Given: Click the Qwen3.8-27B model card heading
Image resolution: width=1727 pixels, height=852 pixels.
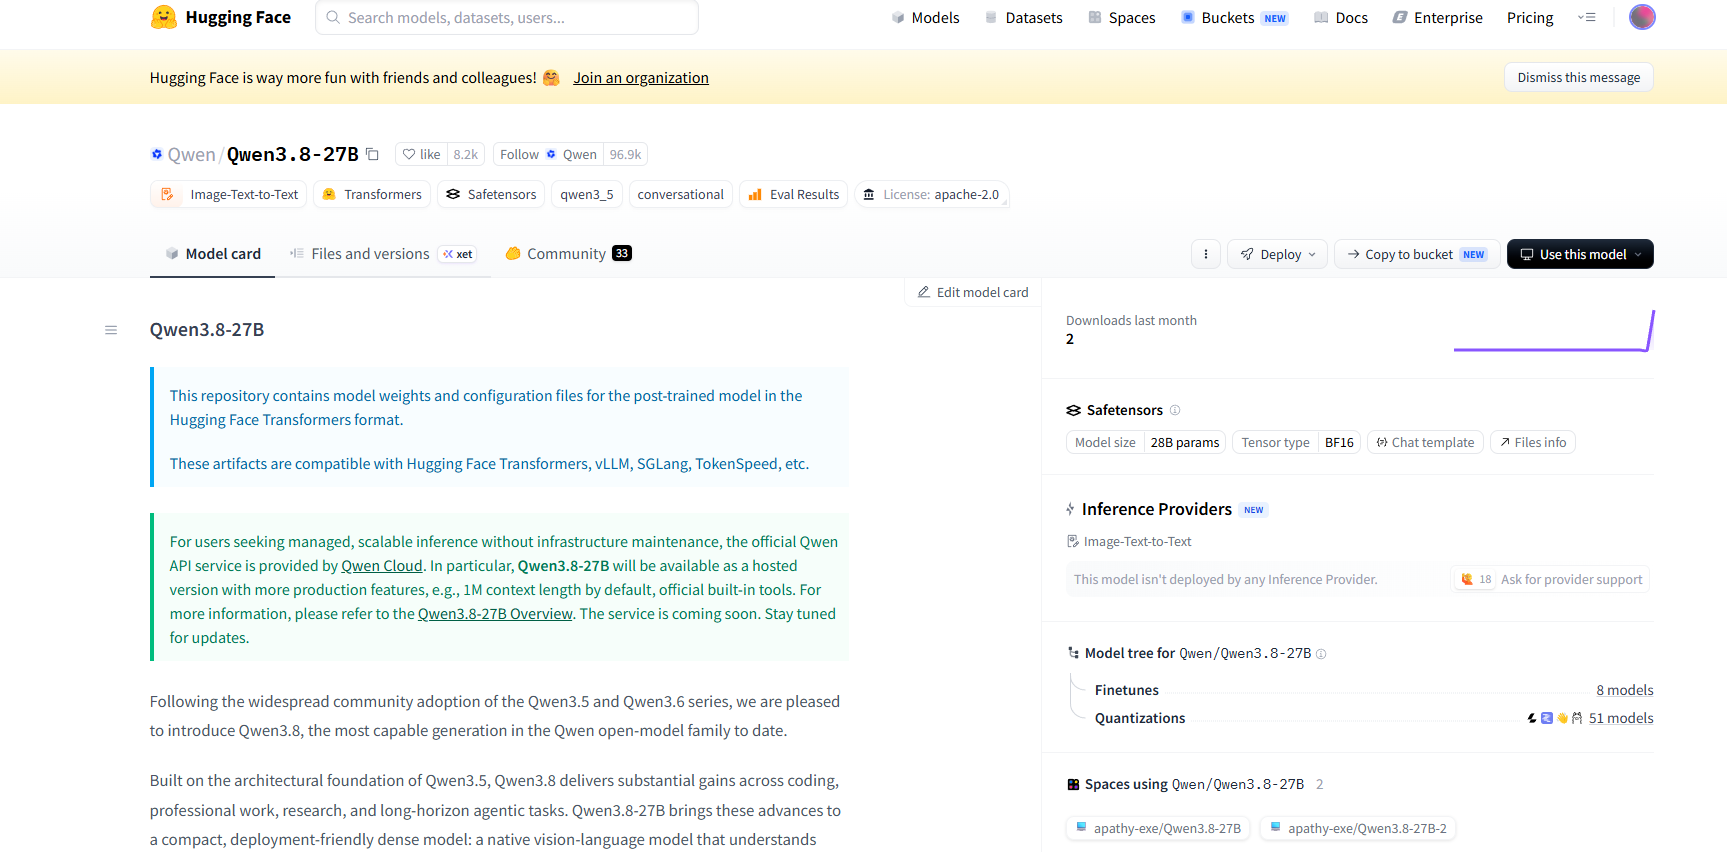Looking at the screenshot, I should [x=207, y=330].
